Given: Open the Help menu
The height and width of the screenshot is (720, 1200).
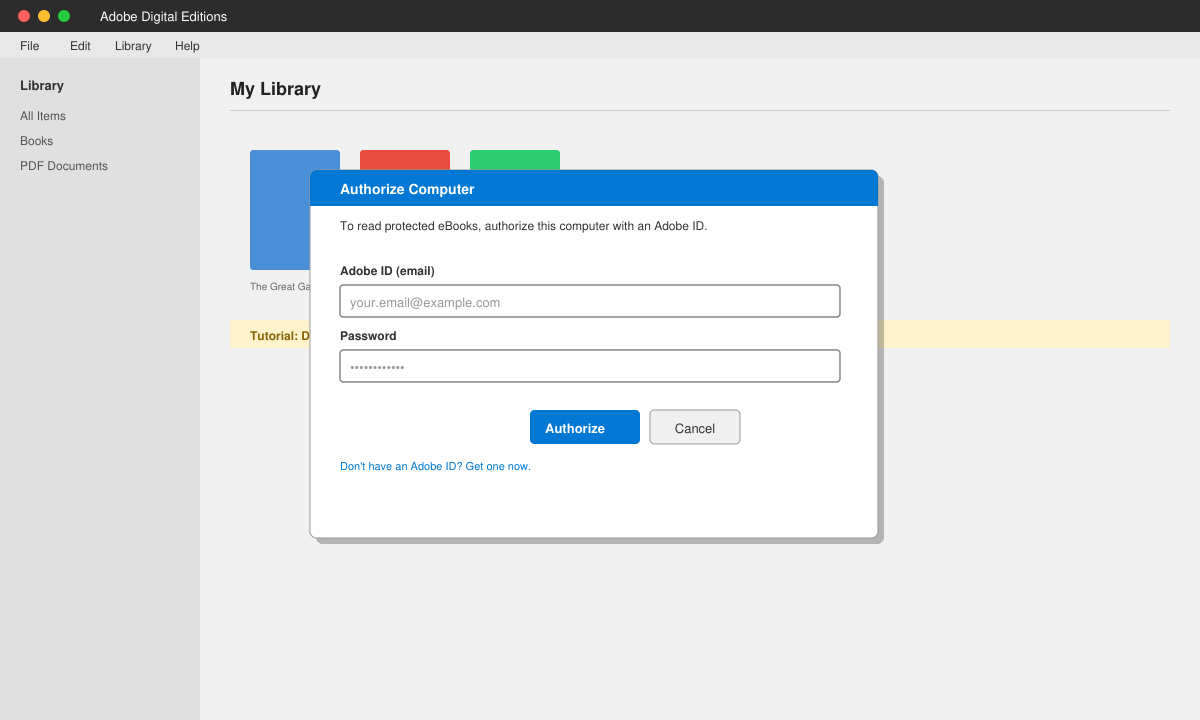Looking at the screenshot, I should tap(187, 46).
